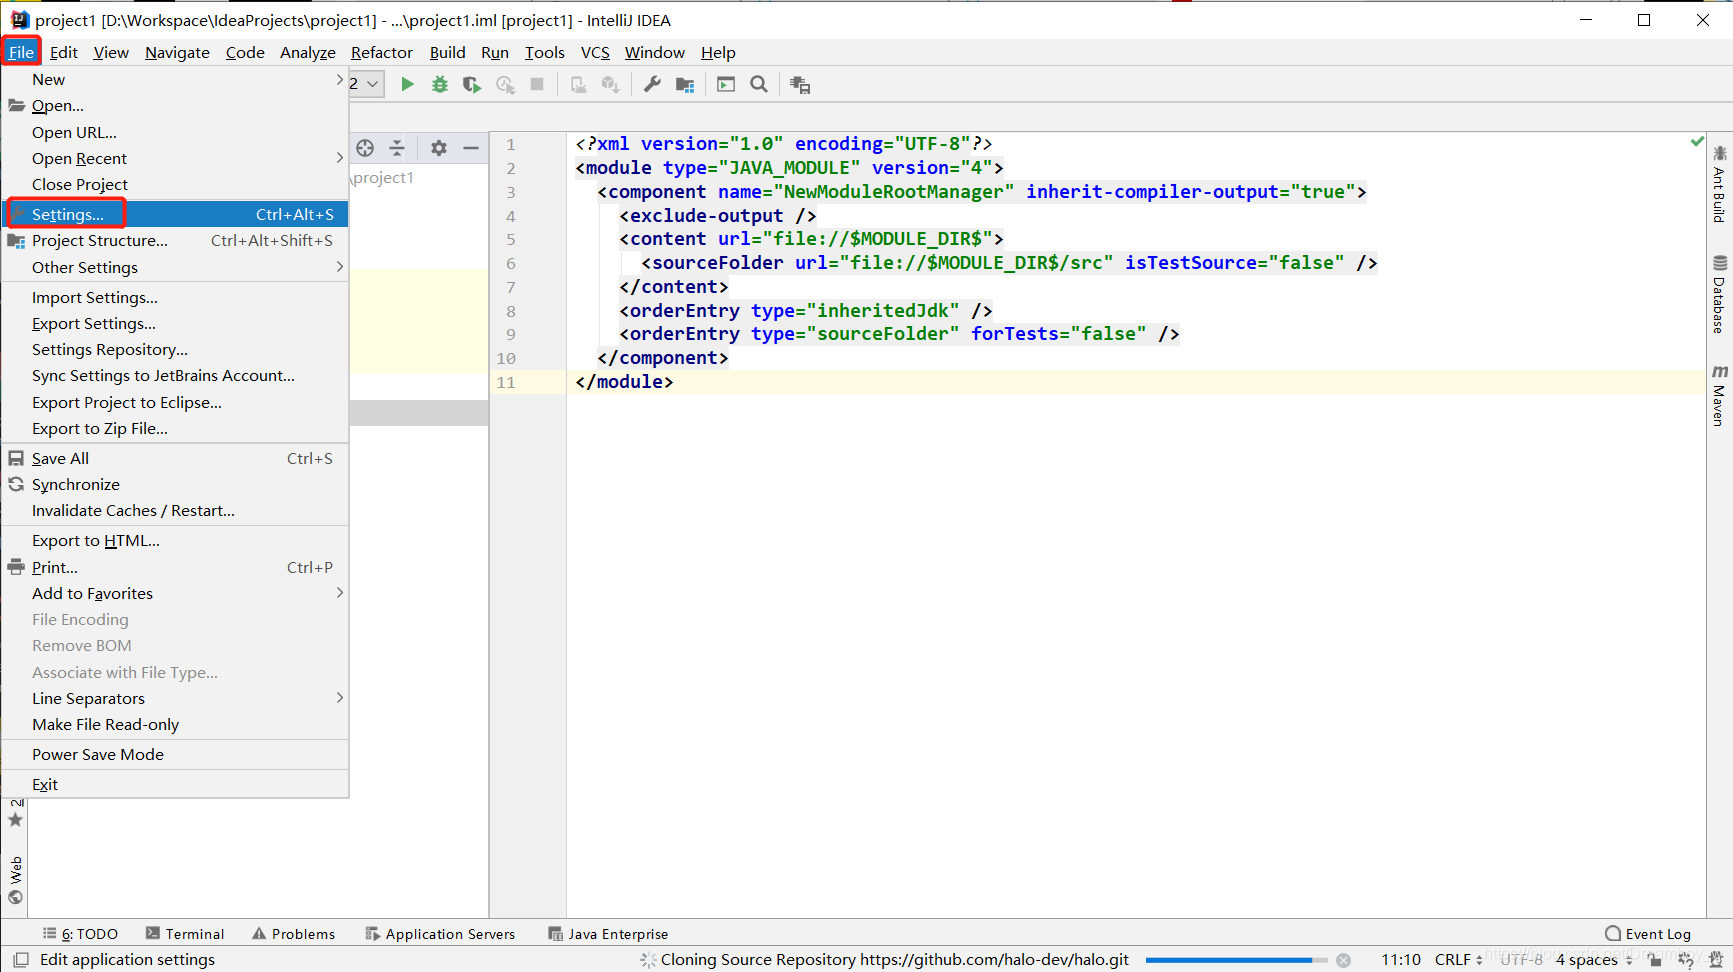Select Export to Zip File...

(176, 428)
